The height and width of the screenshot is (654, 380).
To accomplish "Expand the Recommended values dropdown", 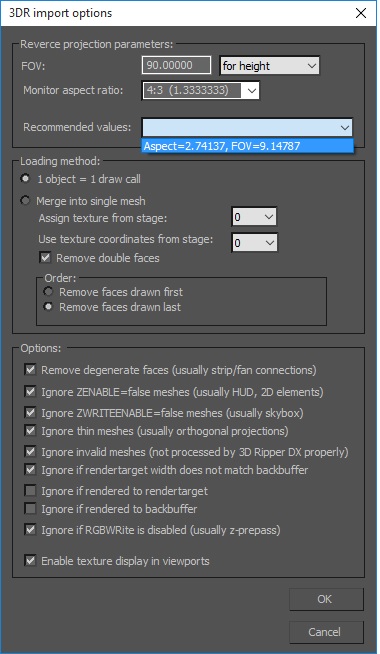I will pyautogui.click(x=247, y=127).
